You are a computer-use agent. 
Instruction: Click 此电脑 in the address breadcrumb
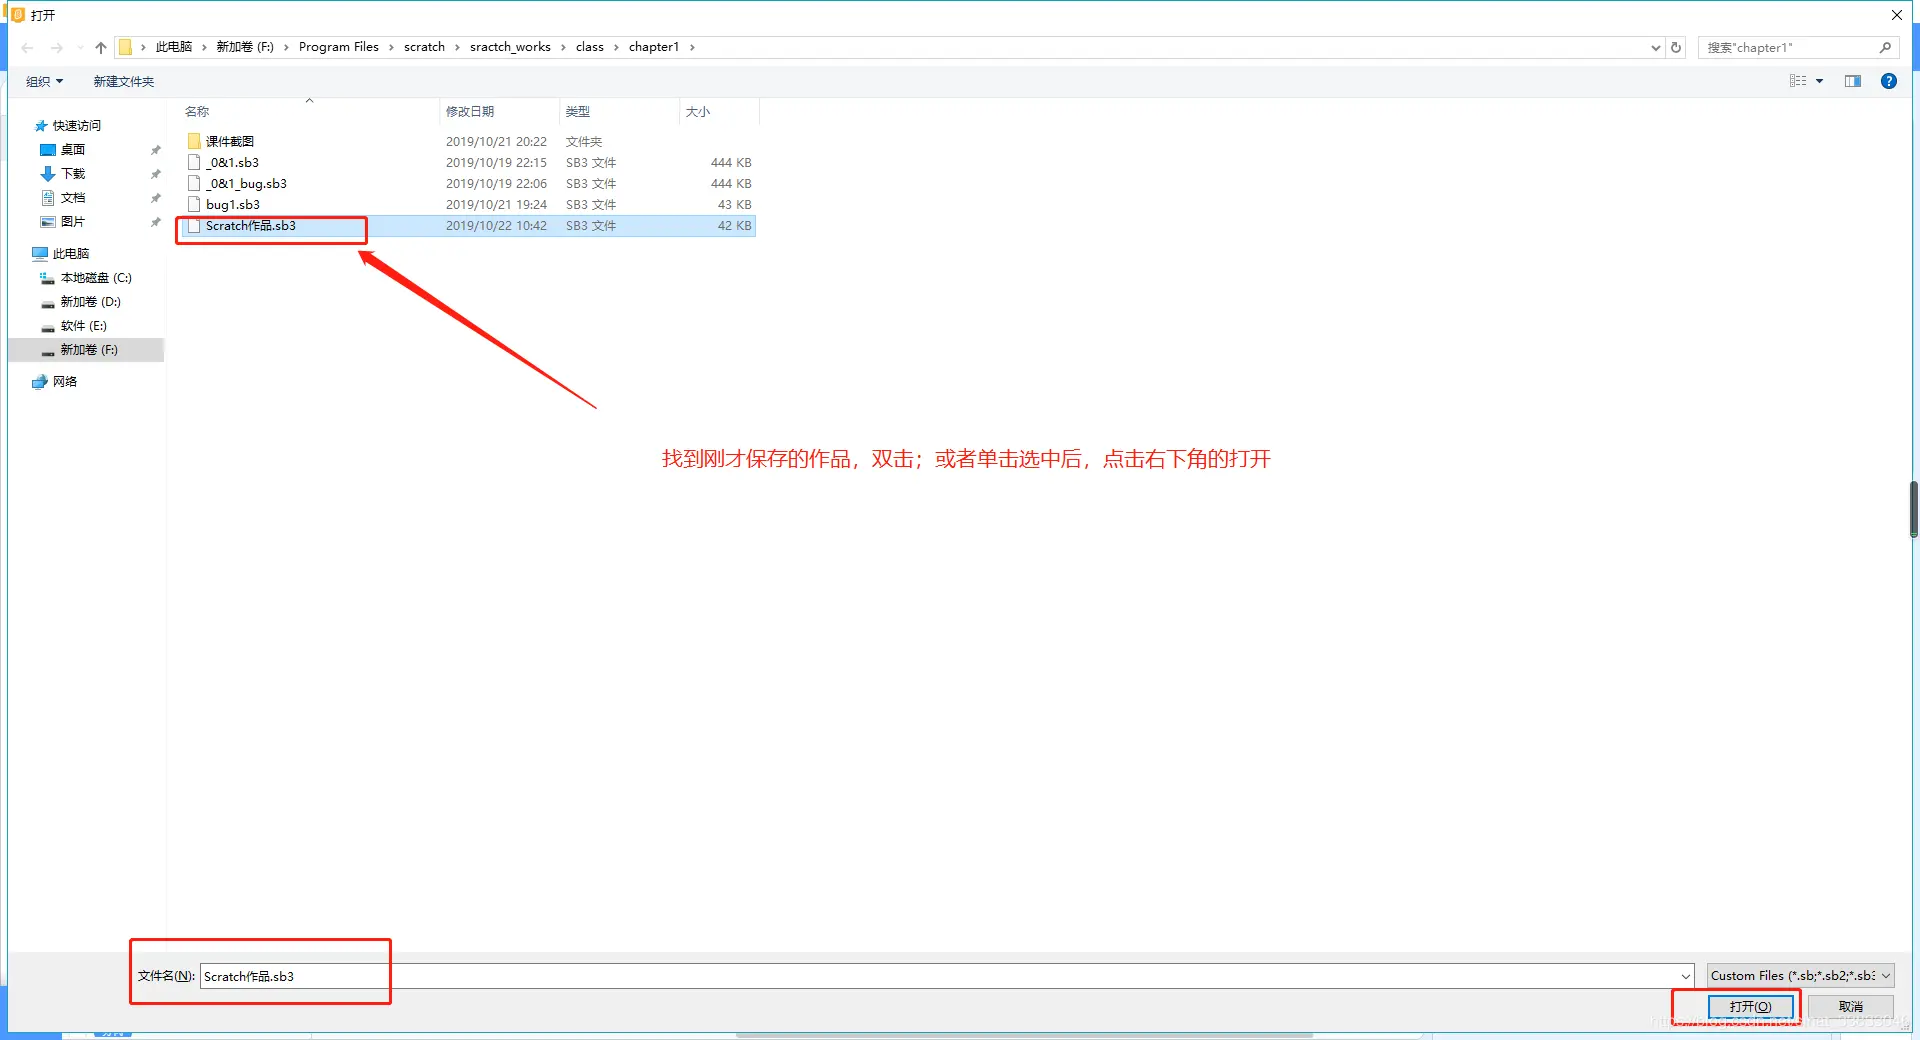tap(174, 47)
